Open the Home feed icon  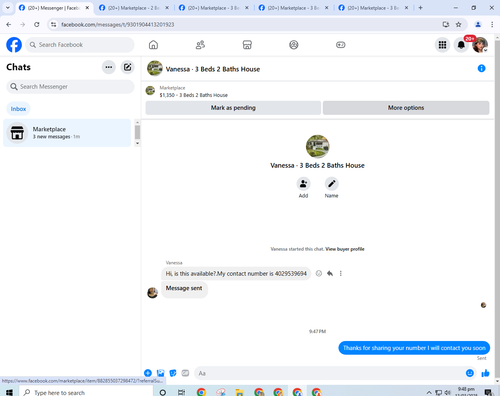[x=153, y=45]
